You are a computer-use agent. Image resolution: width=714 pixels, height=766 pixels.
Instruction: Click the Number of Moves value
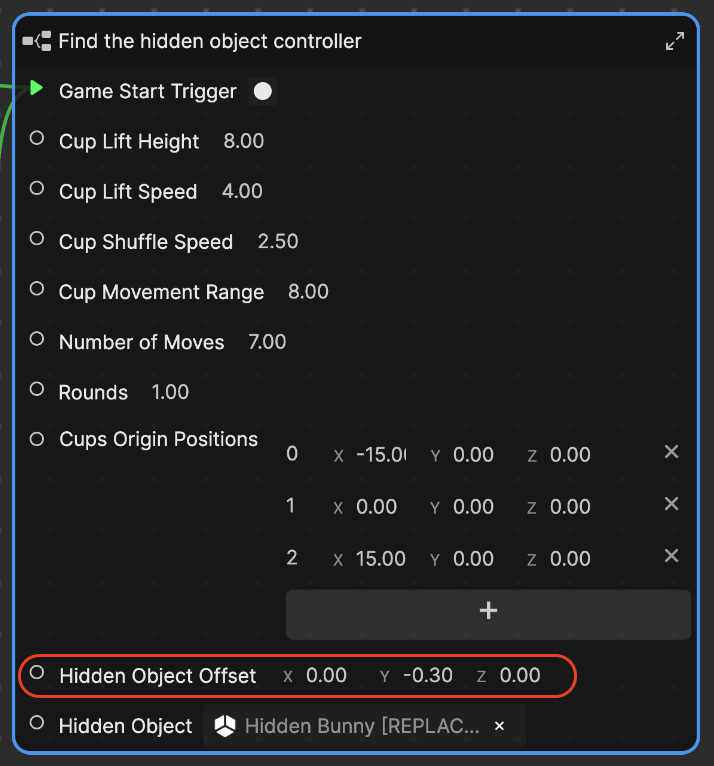267,342
